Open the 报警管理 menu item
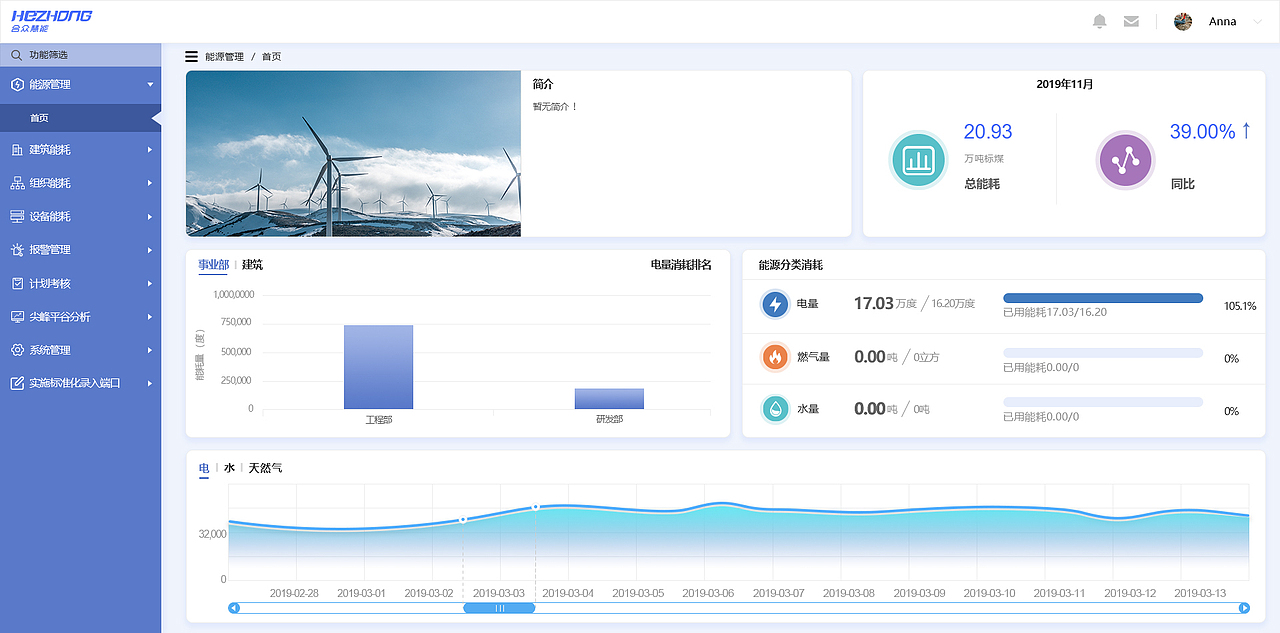This screenshot has height=633, width=1280. pos(80,250)
